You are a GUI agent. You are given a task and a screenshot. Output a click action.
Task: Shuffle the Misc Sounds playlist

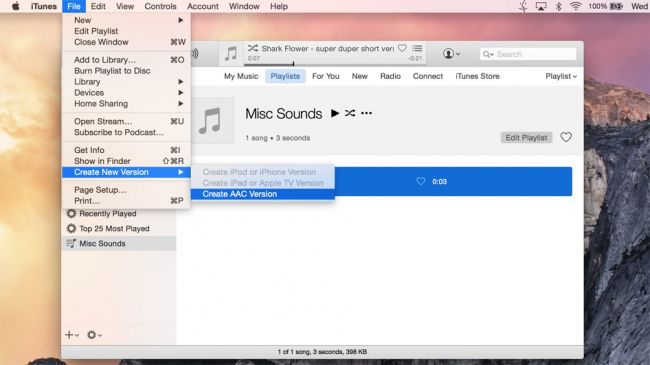pyautogui.click(x=350, y=113)
